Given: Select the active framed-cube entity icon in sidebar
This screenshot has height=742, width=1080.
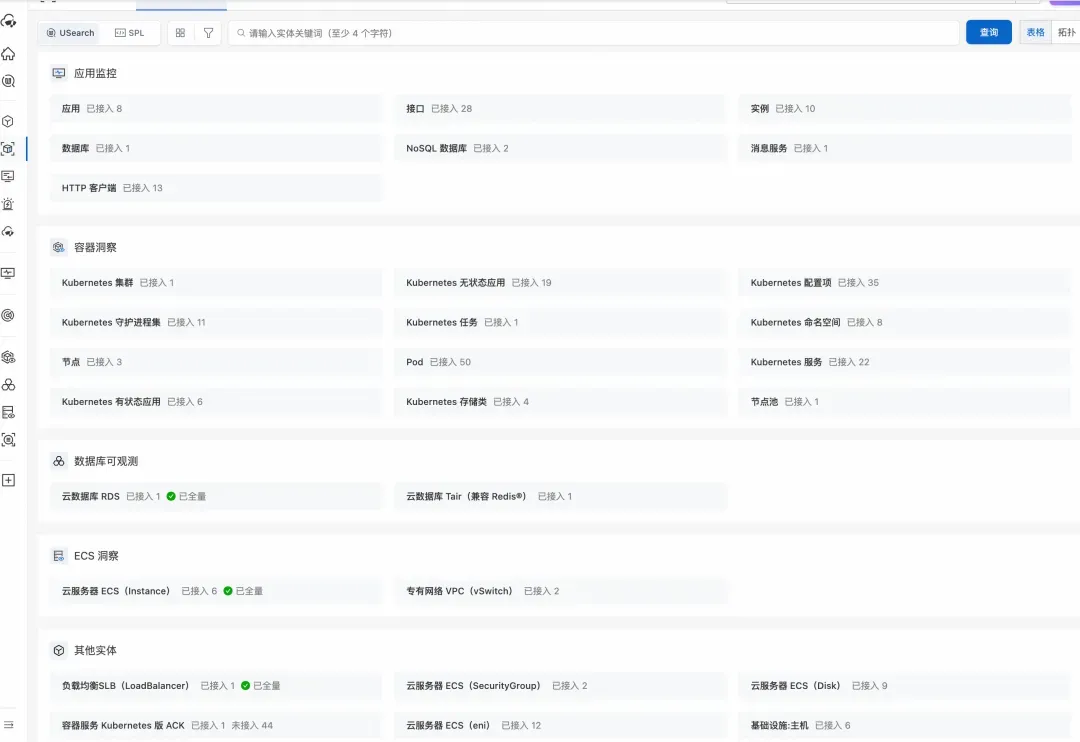Looking at the screenshot, I should pos(8,149).
